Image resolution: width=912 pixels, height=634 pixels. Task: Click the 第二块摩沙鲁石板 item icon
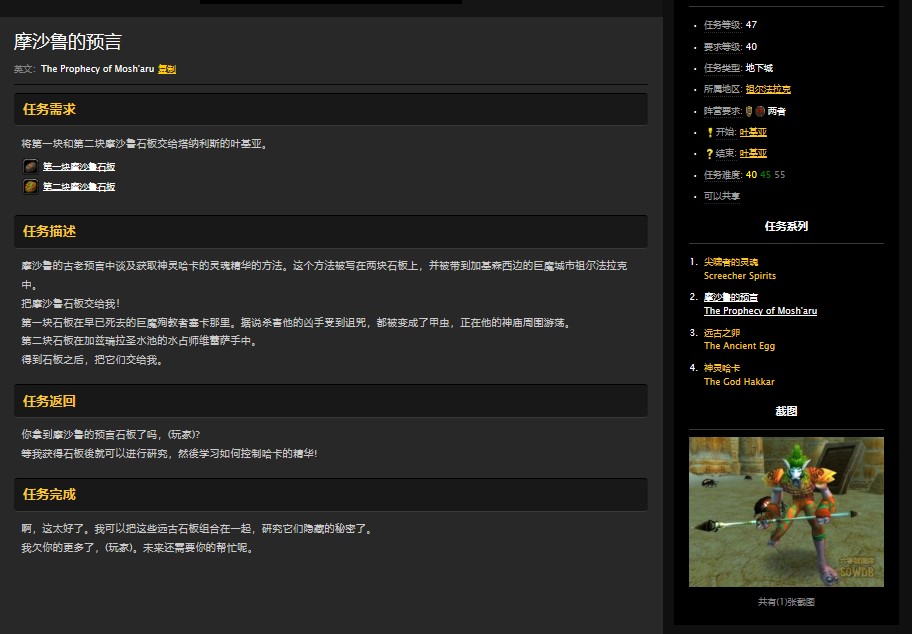click(x=29, y=188)
